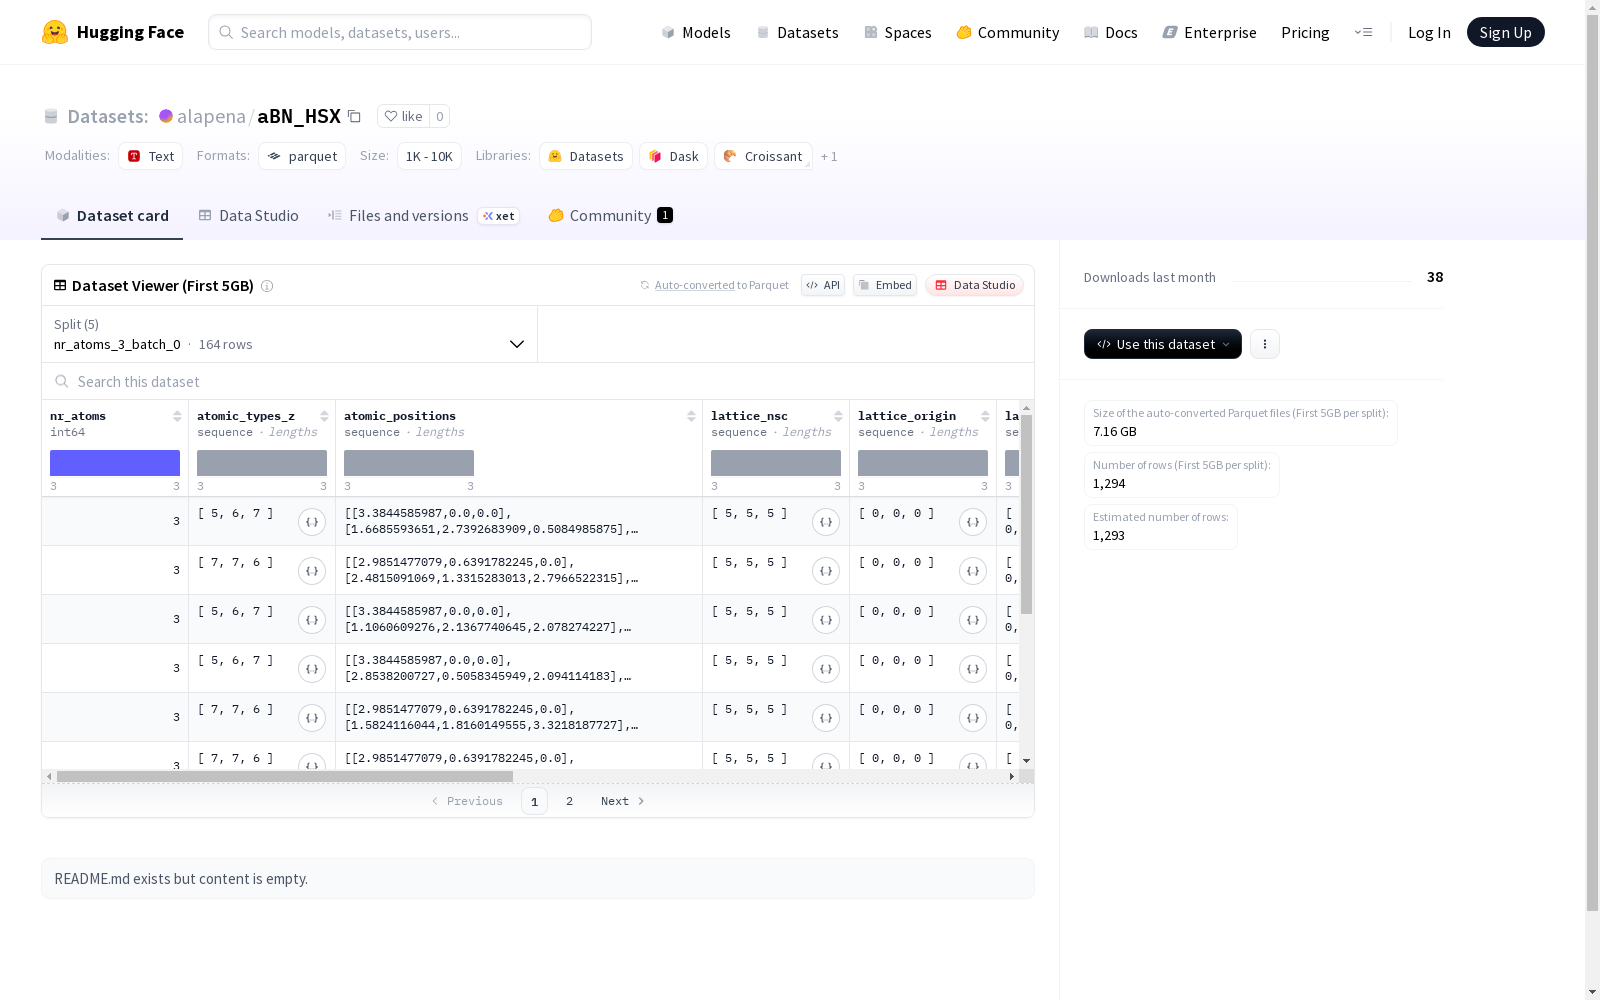Screen dimensions: 1600x1000
Task: Expand lattice_nsc cell in first row
Action: pyautogui.click(x=826, y=522)
